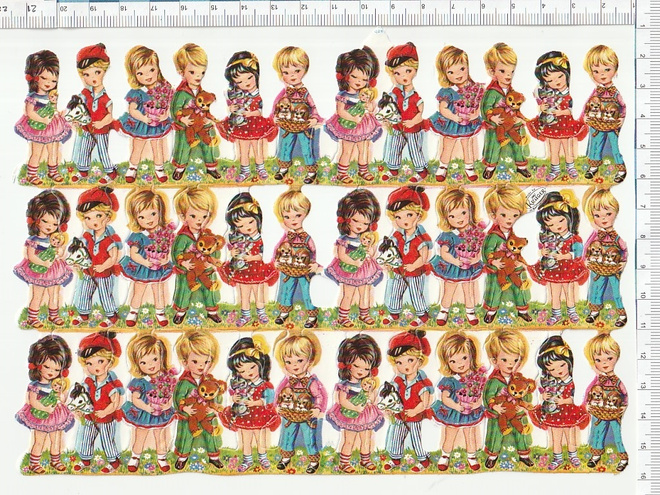Click the number 7 on the top ruler
The width and height of the screenshot is (660, 495).
tap(453, 7)
